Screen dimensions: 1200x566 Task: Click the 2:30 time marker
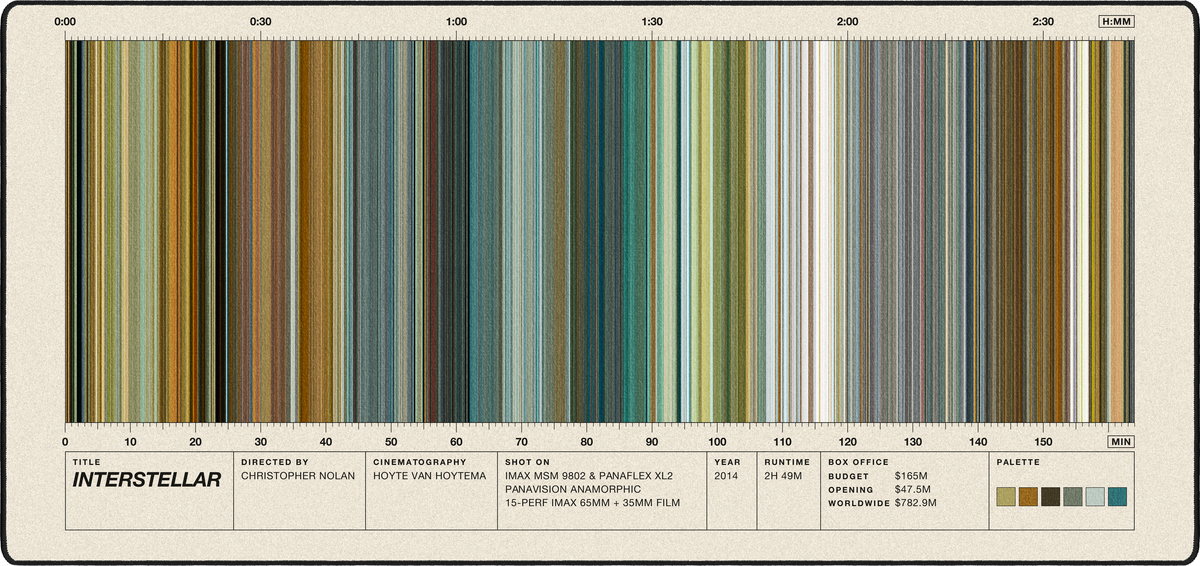1043,21
